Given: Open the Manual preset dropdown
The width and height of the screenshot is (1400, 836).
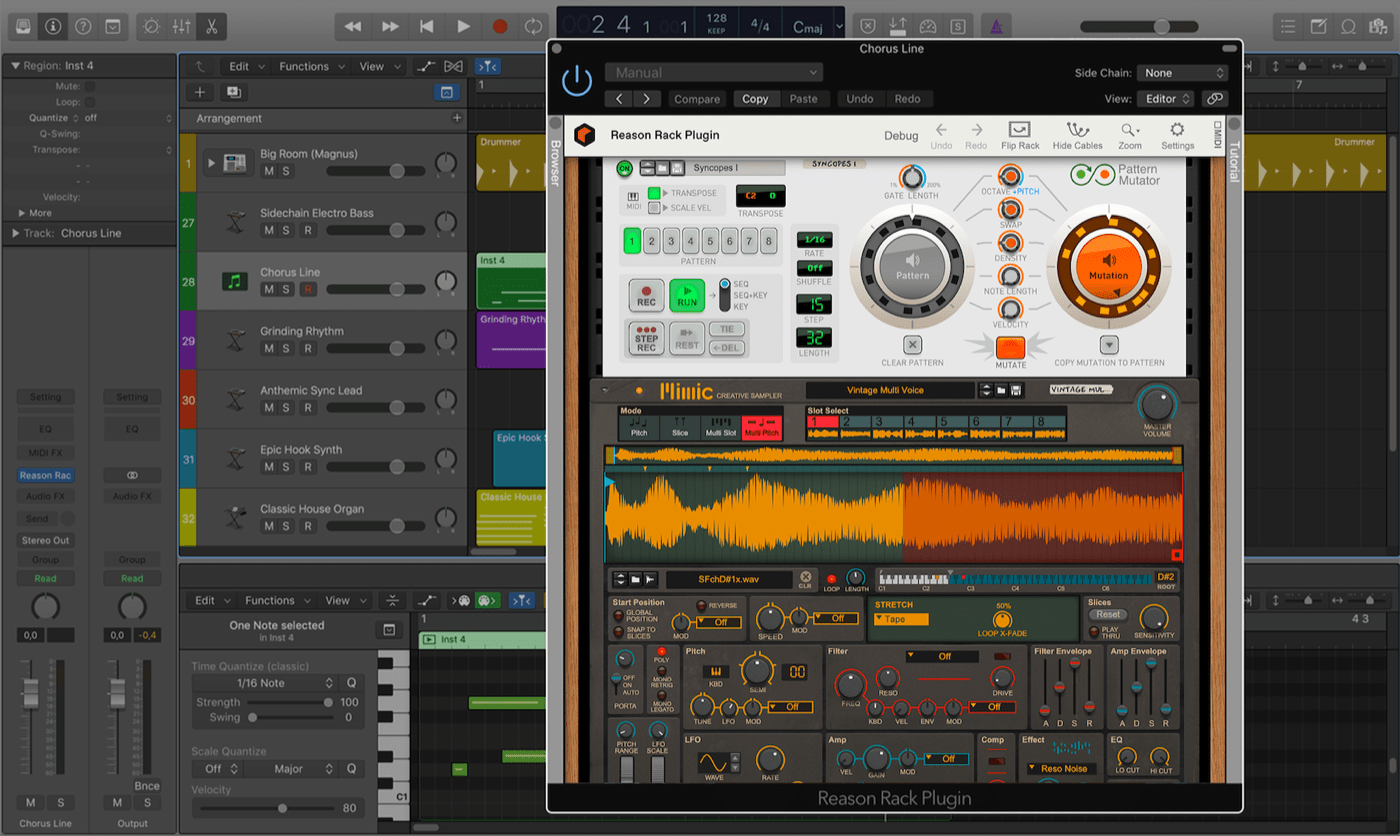Looking at the screenshot, I should pyautogui.click(x=713, y=73).
